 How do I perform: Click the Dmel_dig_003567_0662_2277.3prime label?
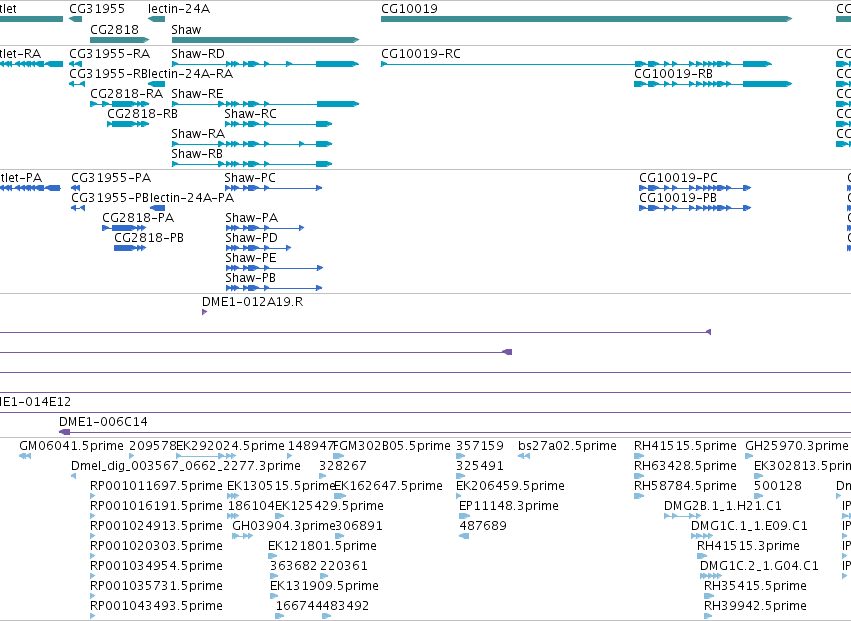tap(186, 466)
